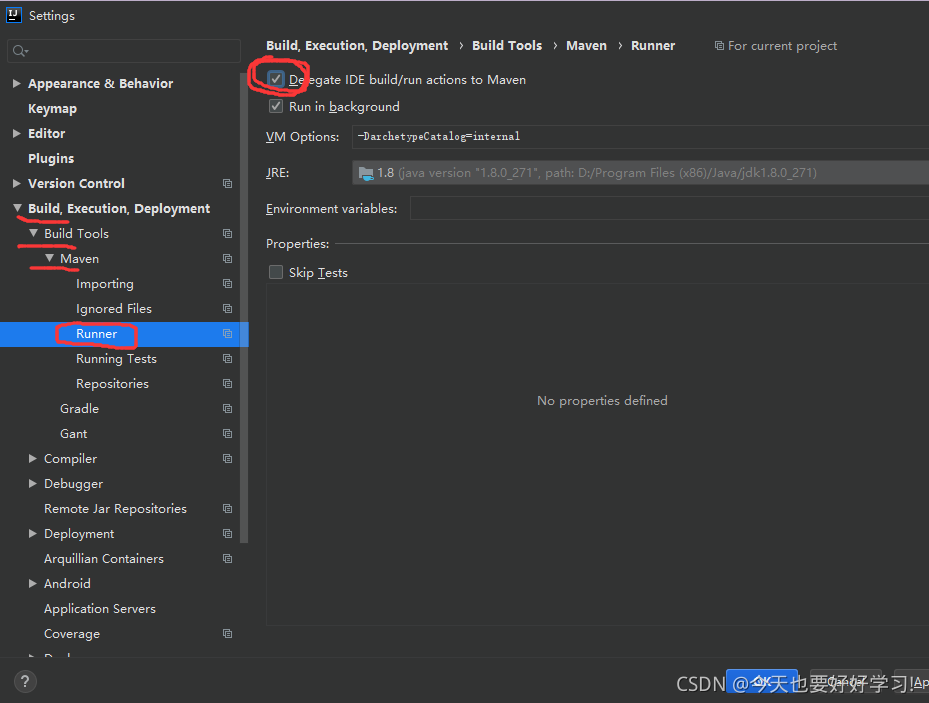Click project-level icon beside Repositories

[228, 383]
